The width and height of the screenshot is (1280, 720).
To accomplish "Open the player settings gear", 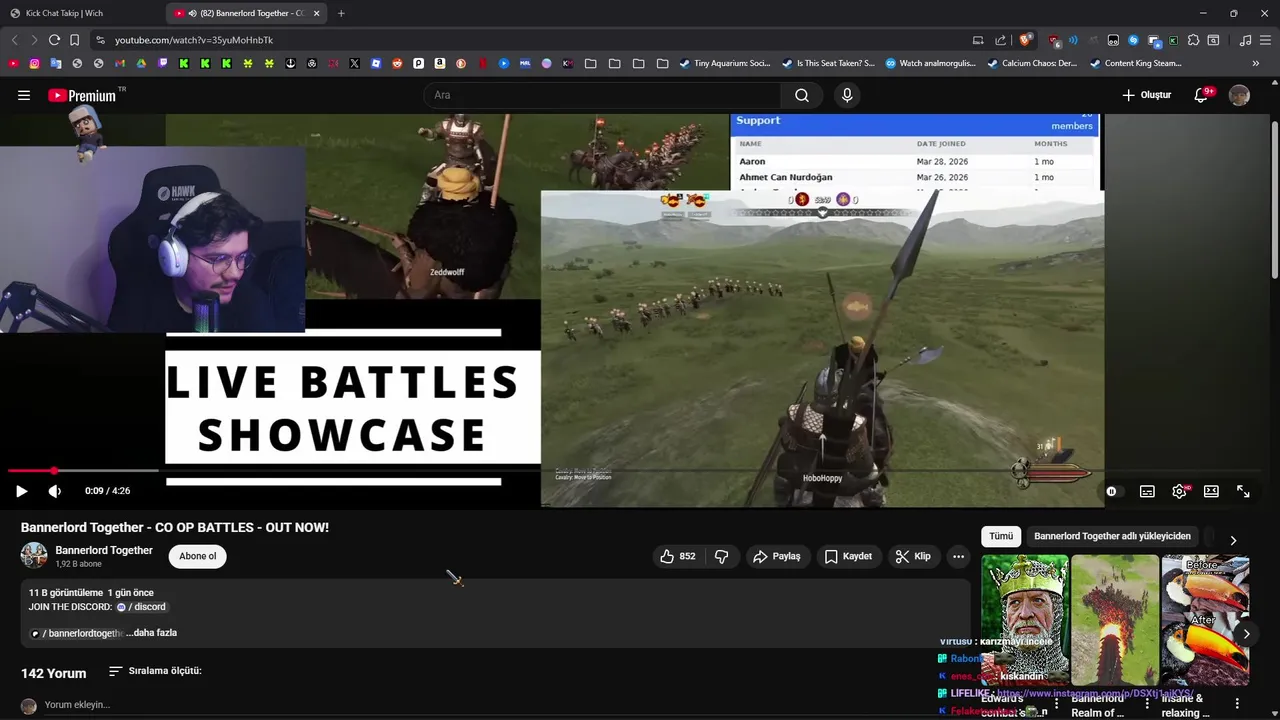I will pyautogui.click(x=1179, y=491).
